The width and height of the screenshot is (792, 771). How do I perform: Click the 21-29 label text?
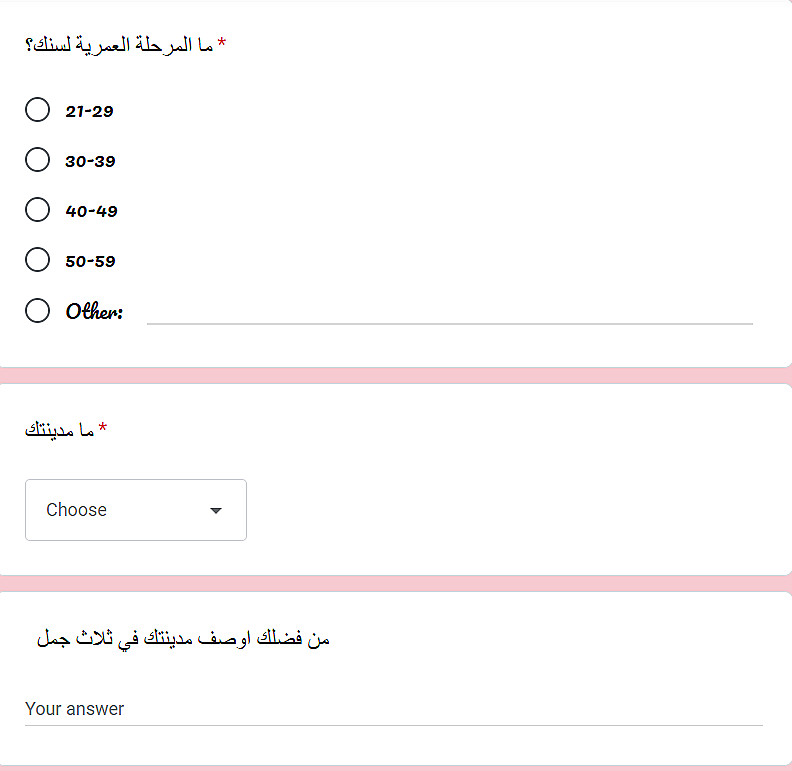(89, 111)
